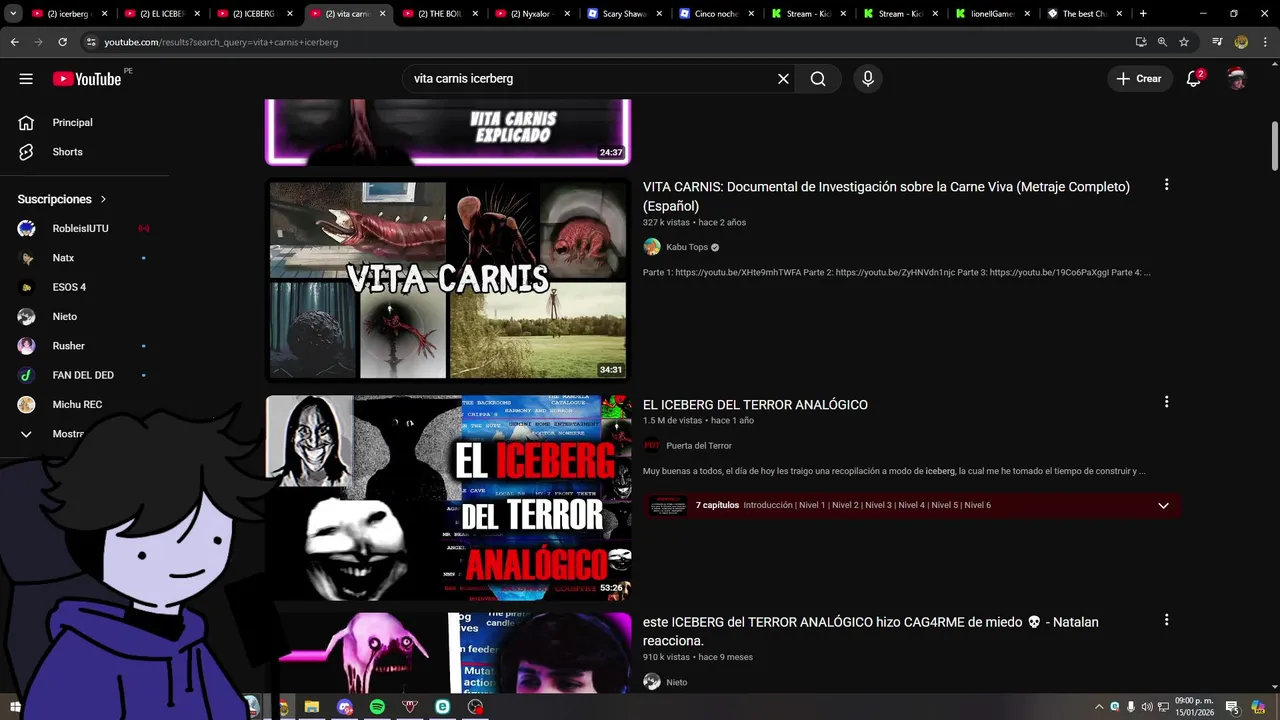
Task: Play the VITA CARNIS EXPLICADO 24:37 thumbnail
Action: tap(448, 131)
